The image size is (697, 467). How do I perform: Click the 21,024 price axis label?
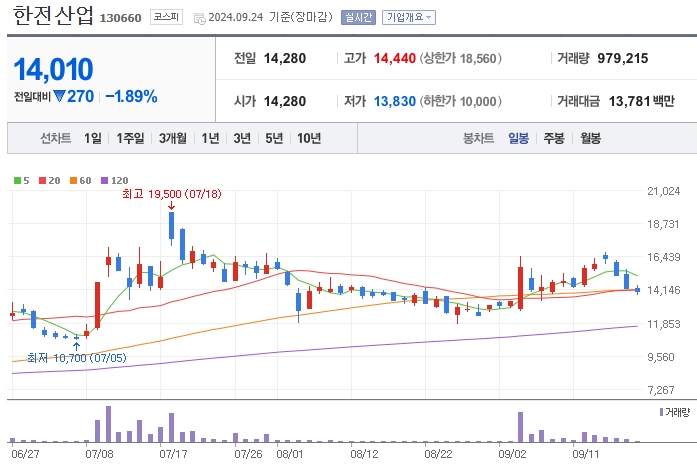(664, 191)
